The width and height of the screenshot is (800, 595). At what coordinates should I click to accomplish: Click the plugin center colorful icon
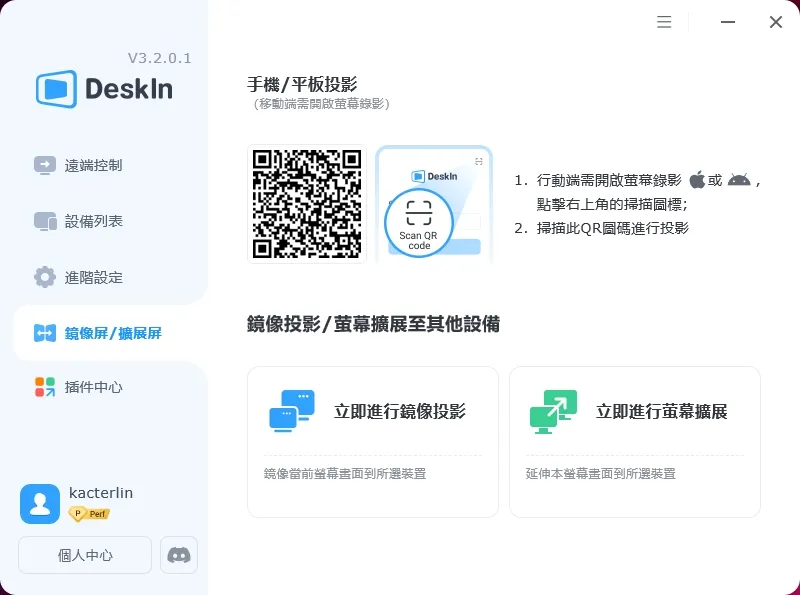click(x=45, y=387)
